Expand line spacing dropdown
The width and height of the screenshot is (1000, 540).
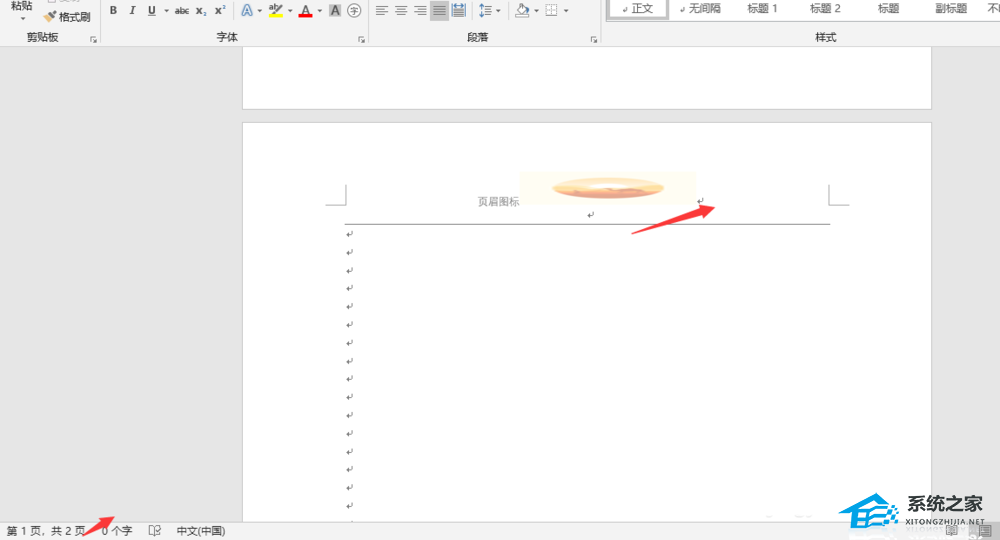point(498,11)
